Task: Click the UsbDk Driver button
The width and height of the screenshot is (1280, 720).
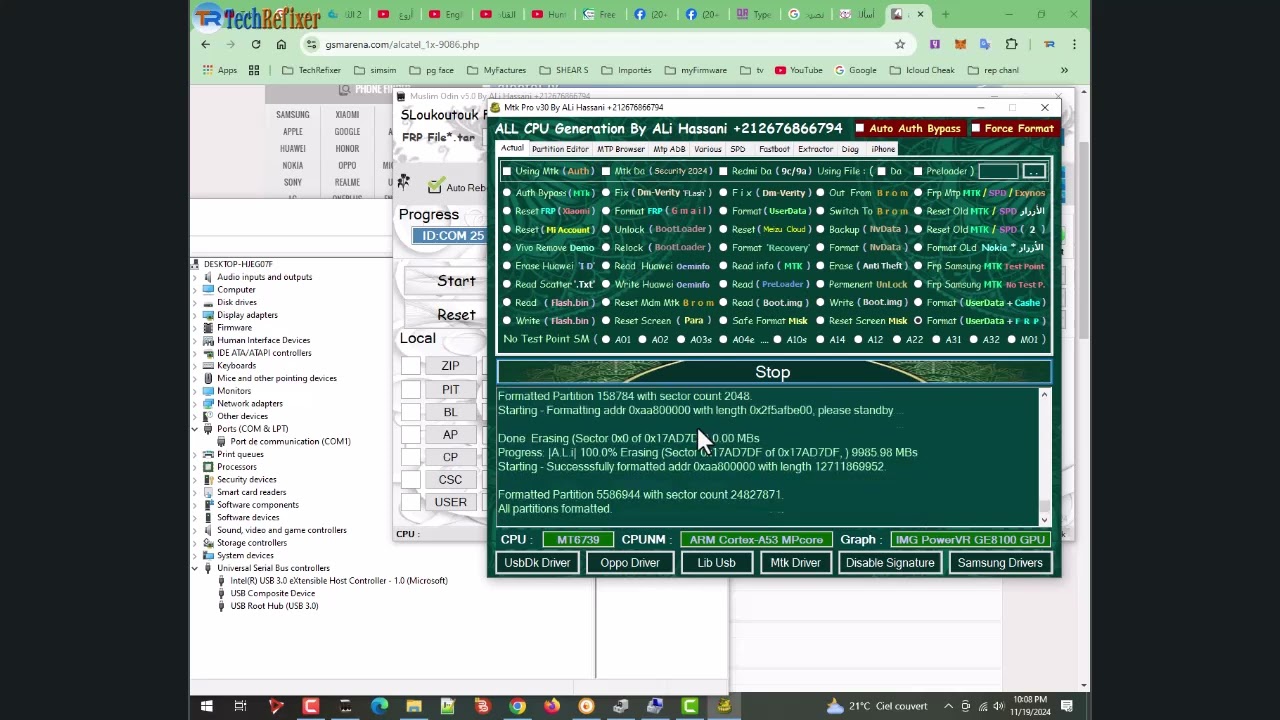Action: click(x=537, y=563)
